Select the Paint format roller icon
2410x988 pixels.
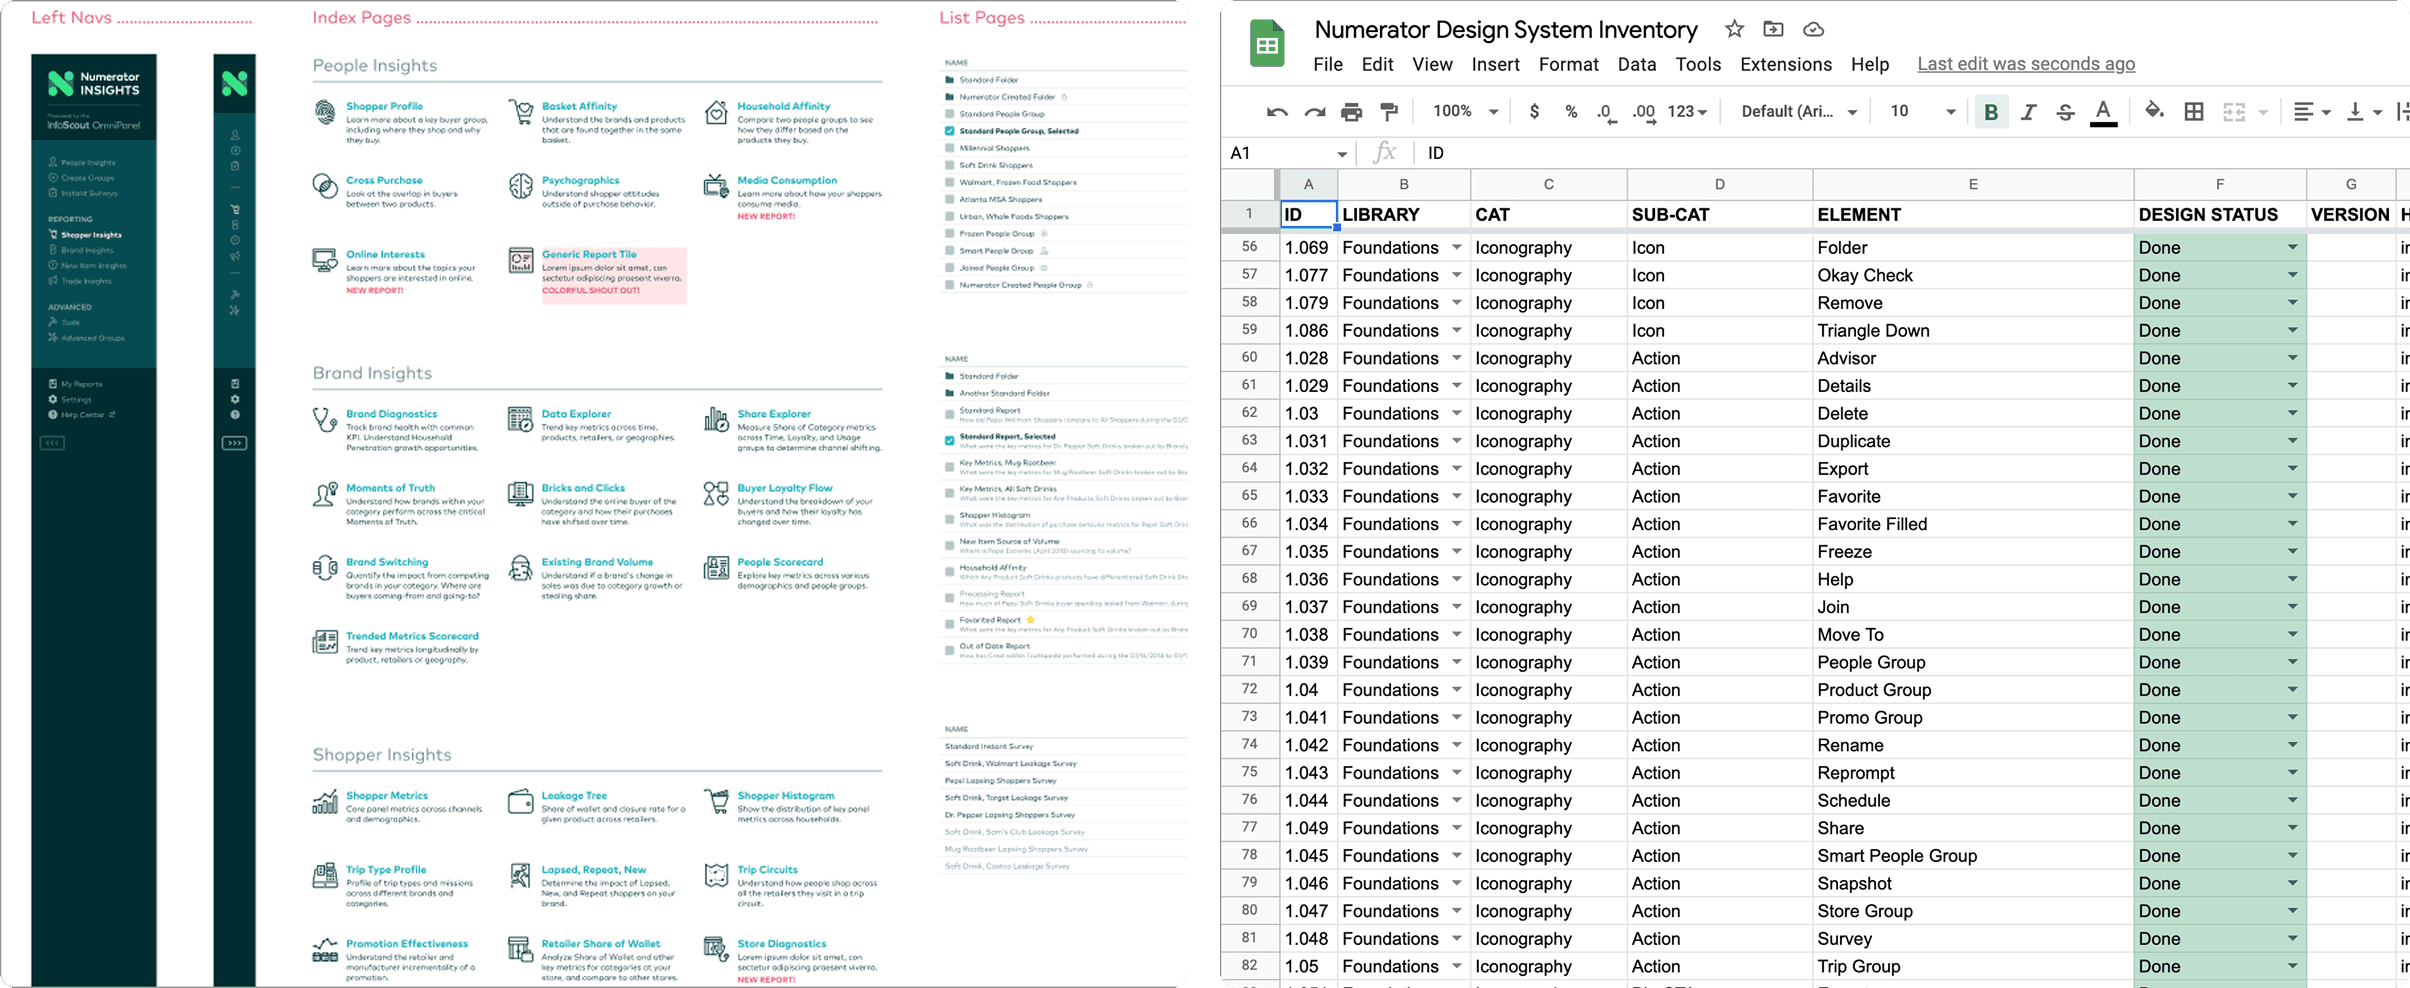click(1389, 112)
